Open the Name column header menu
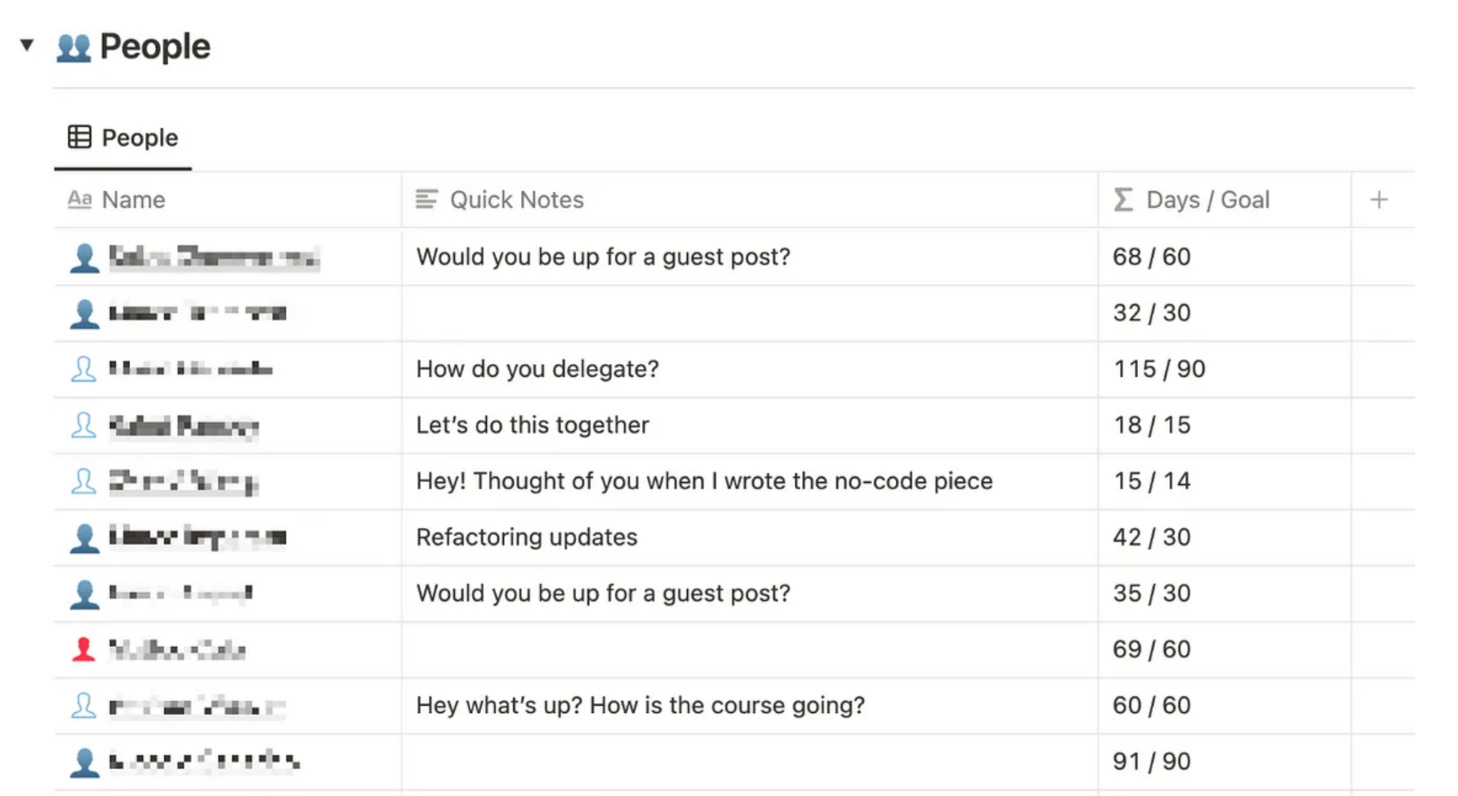The height and width of the screenshot is (796, 1458). (133, 200)
